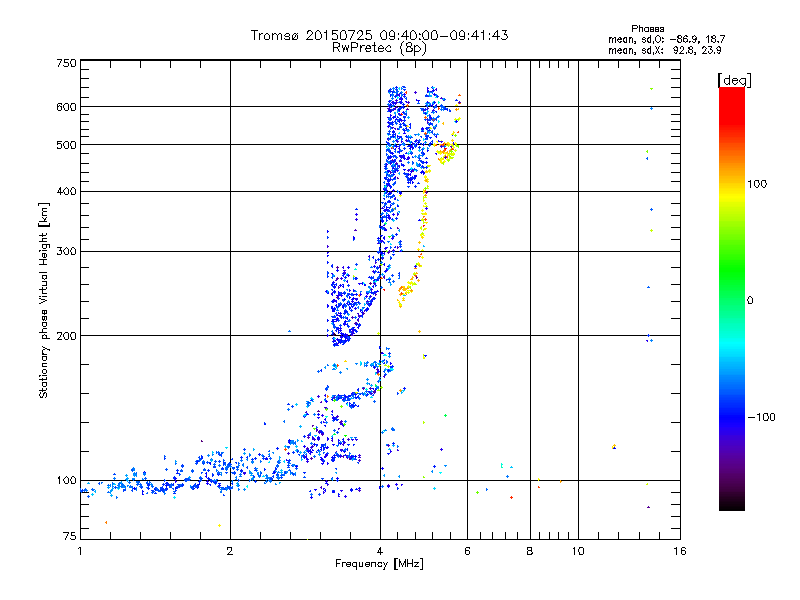The image size is (800, 600).
Task: Click the x-axis tick label '1'
Action: [x=80, y=551]
